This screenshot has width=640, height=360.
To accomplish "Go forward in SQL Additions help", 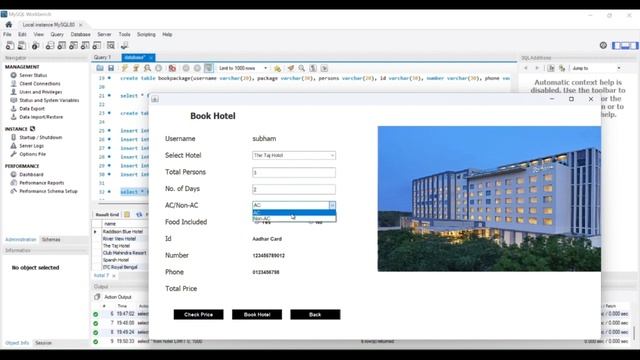I will (537, 68).
